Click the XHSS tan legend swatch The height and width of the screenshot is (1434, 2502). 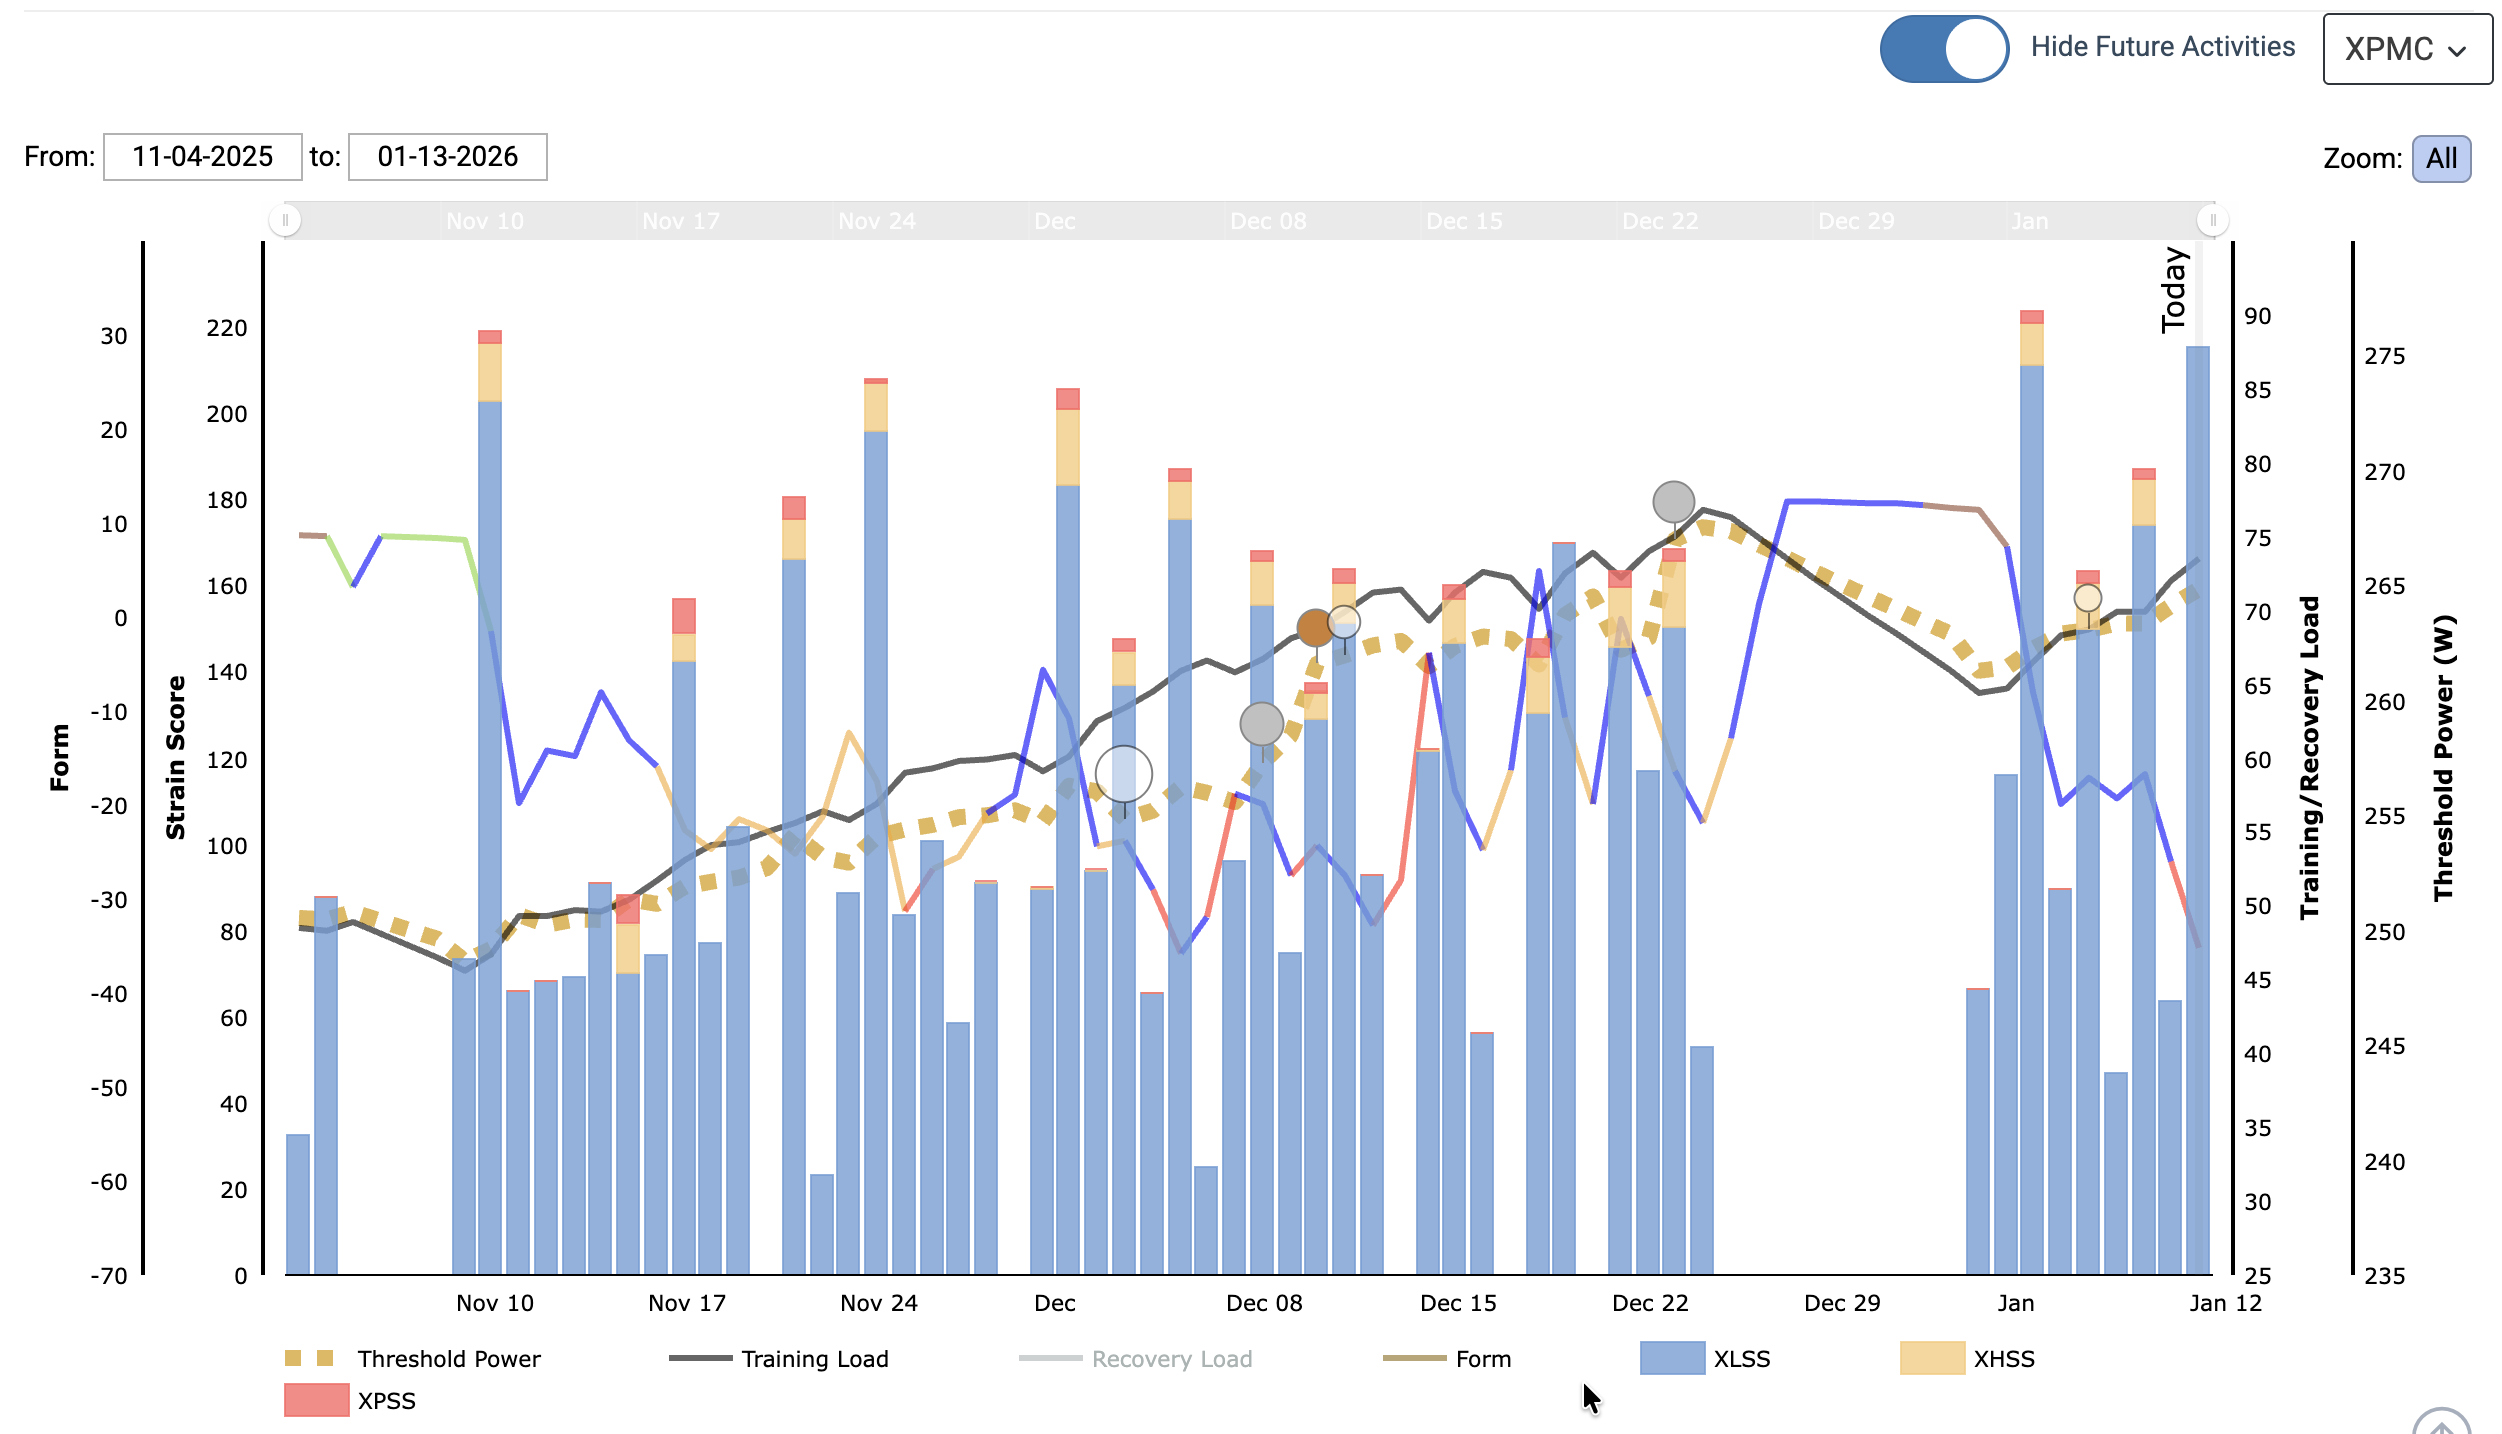point(1932,1359)
